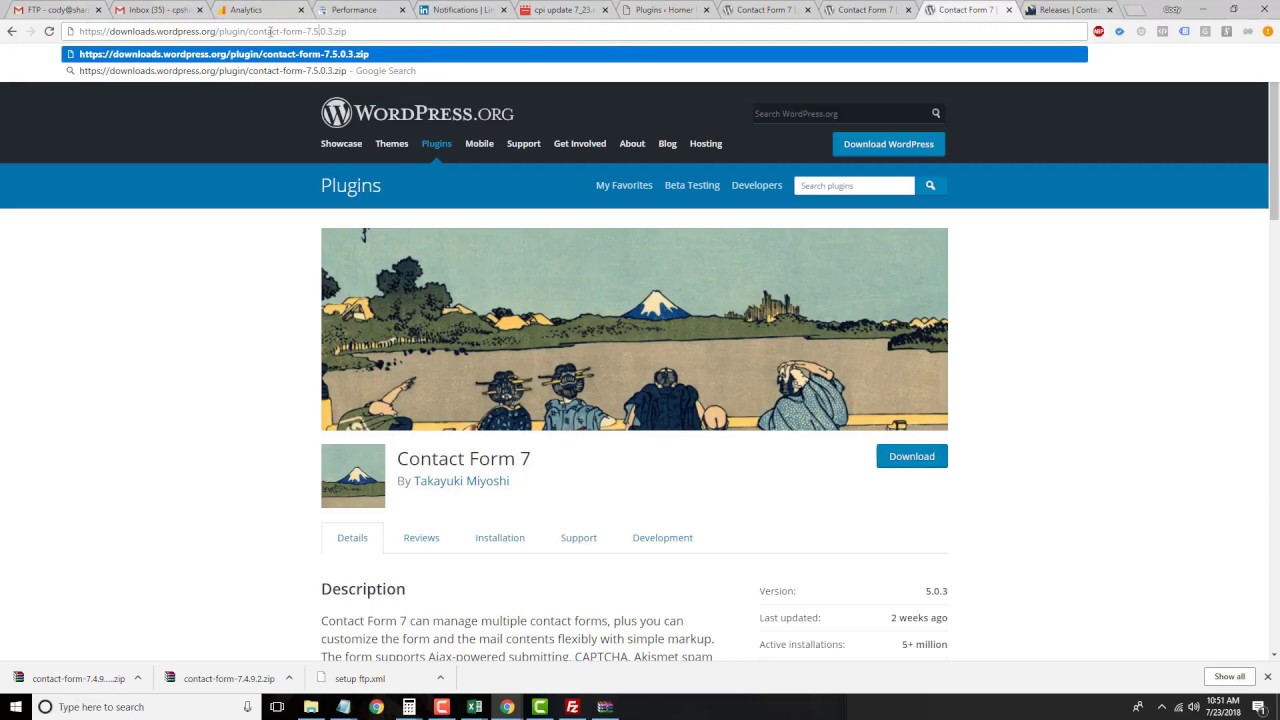The width and height of the screenshot is (1280, 720).
Task: Open Excel from the taskbar
Action: 474,707
